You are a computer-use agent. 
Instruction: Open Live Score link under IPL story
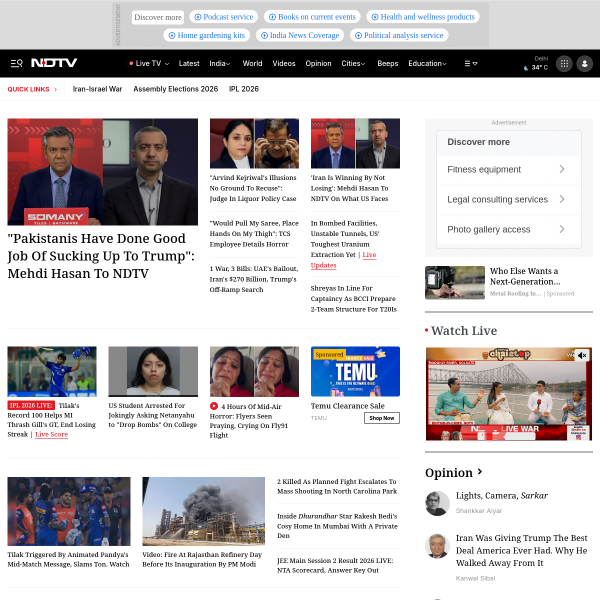click(51, 434)
